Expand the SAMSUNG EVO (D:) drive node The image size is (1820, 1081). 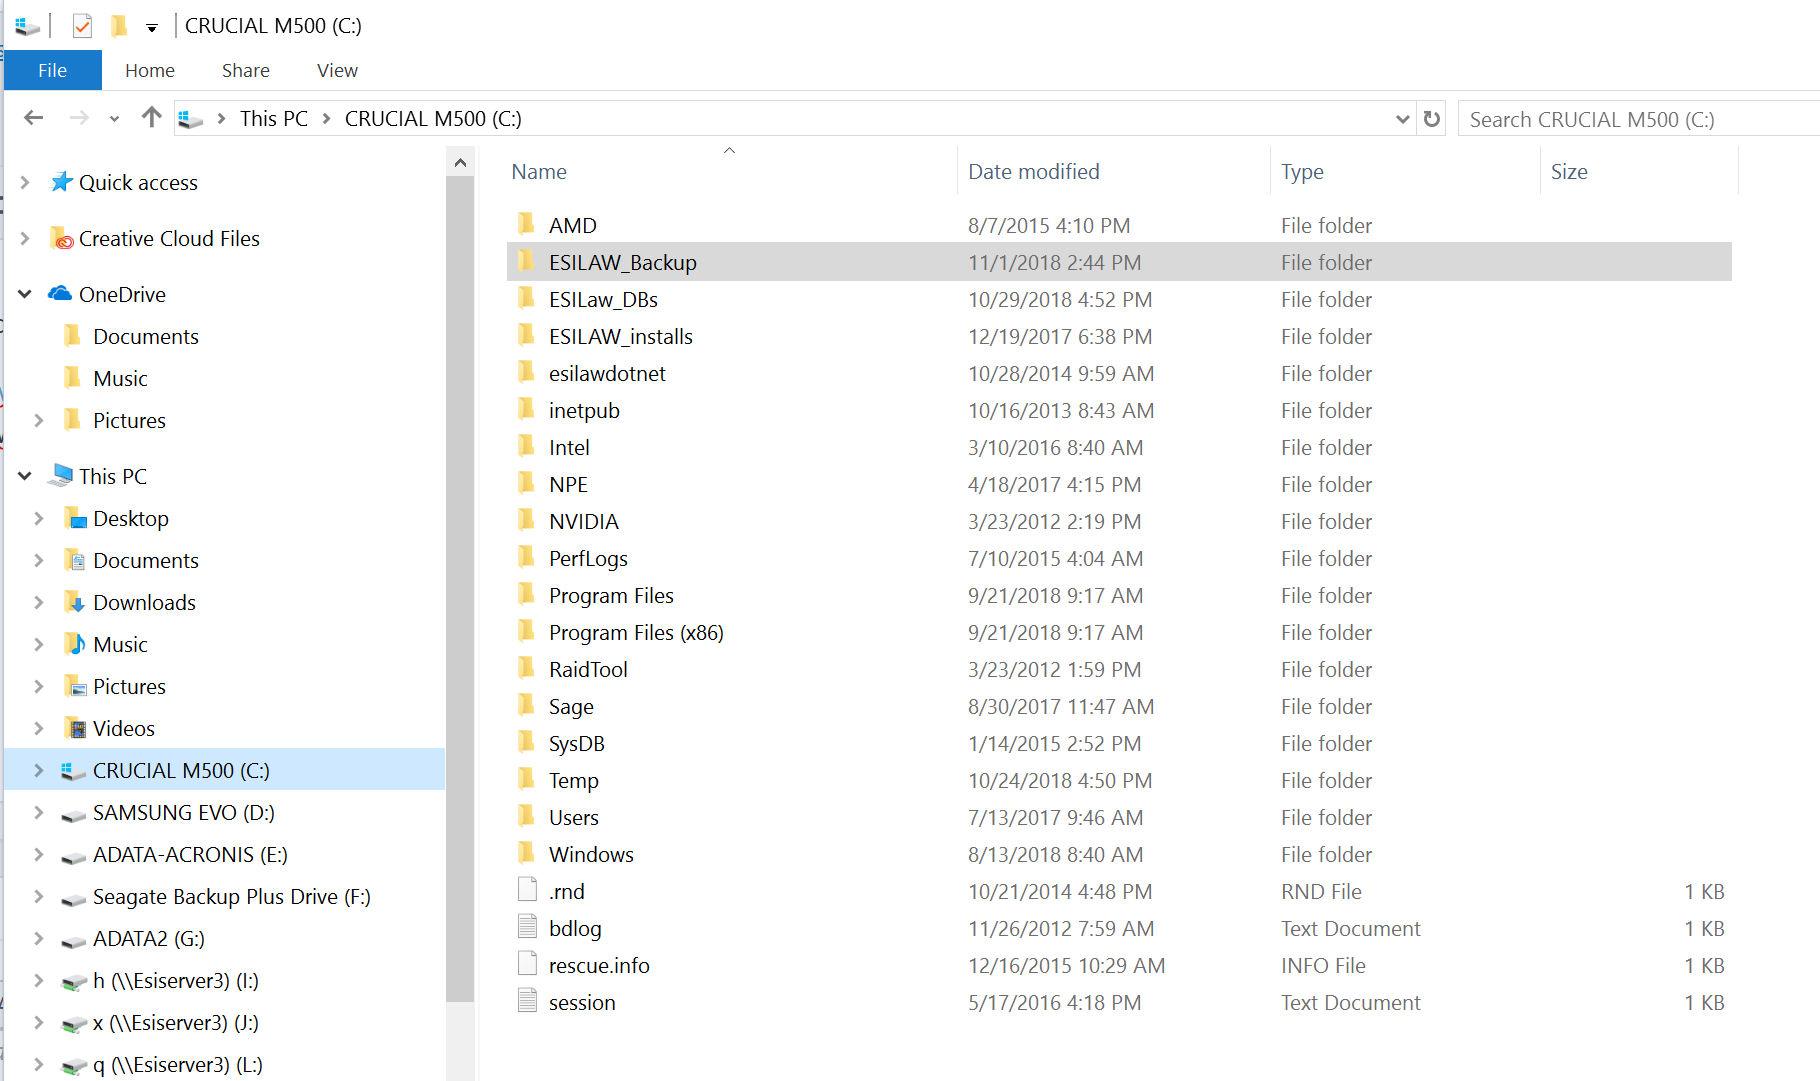point(39,812)
